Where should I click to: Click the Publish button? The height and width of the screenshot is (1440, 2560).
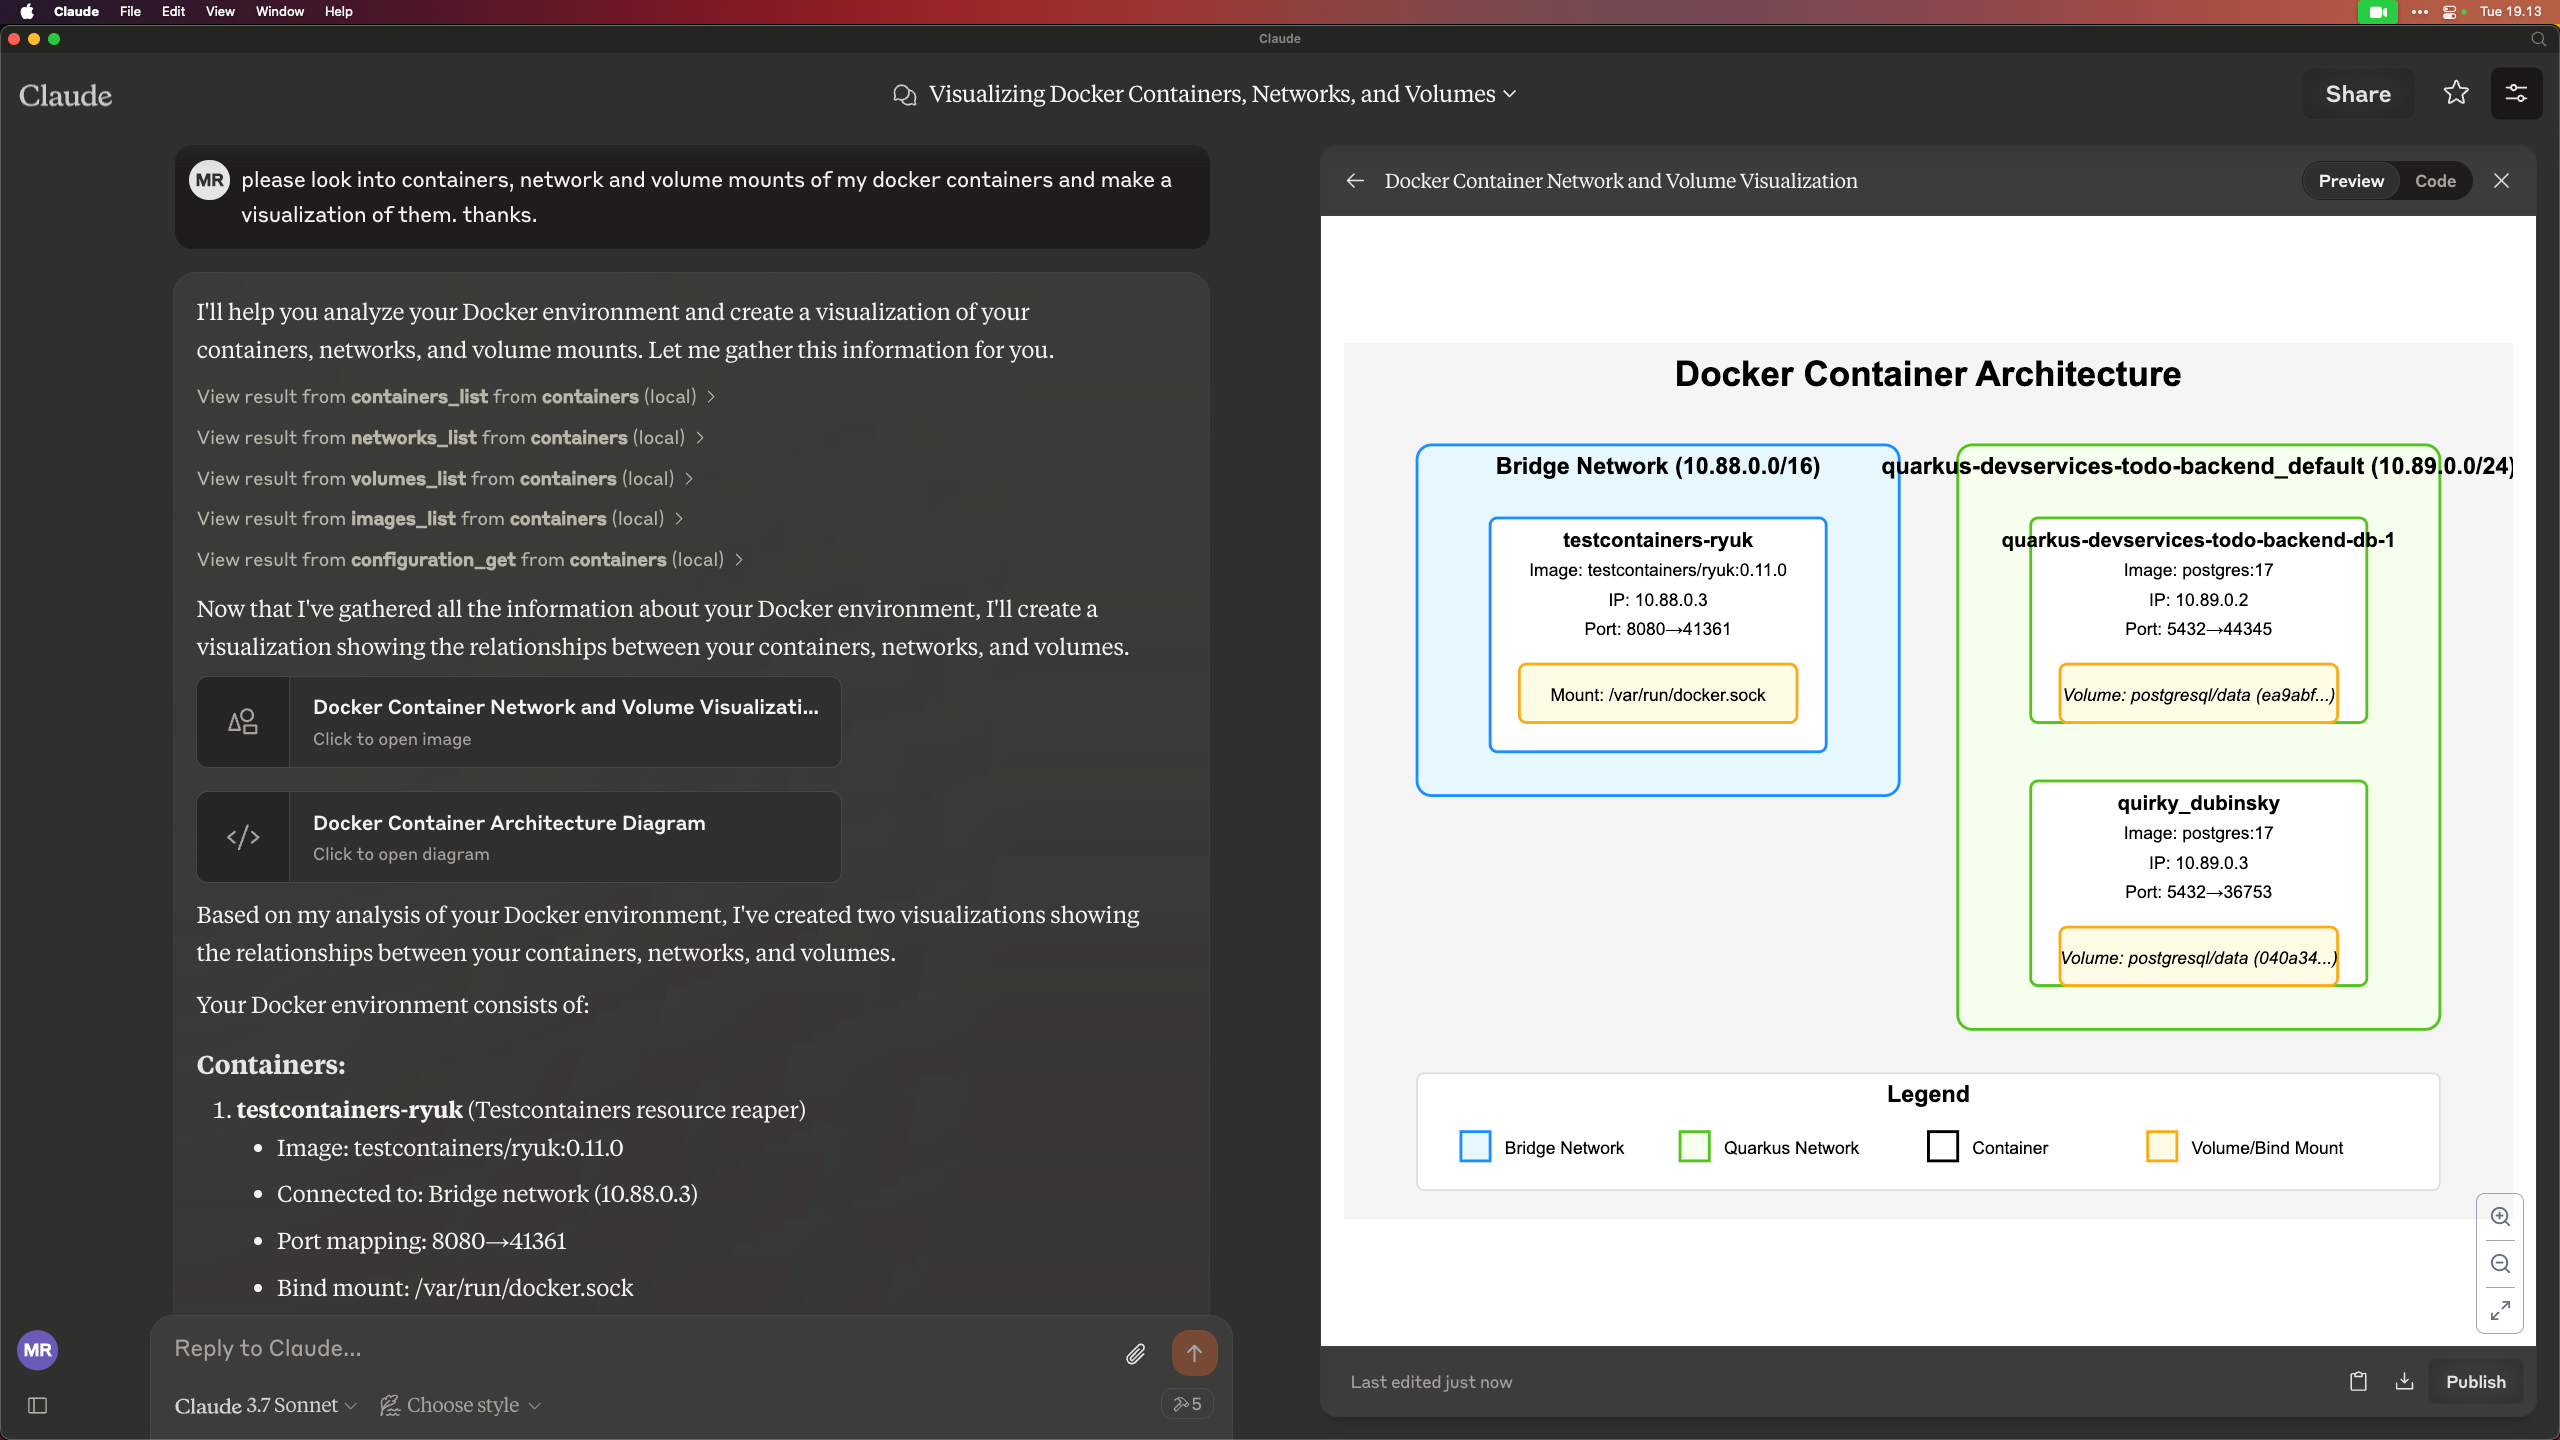2475,1382
